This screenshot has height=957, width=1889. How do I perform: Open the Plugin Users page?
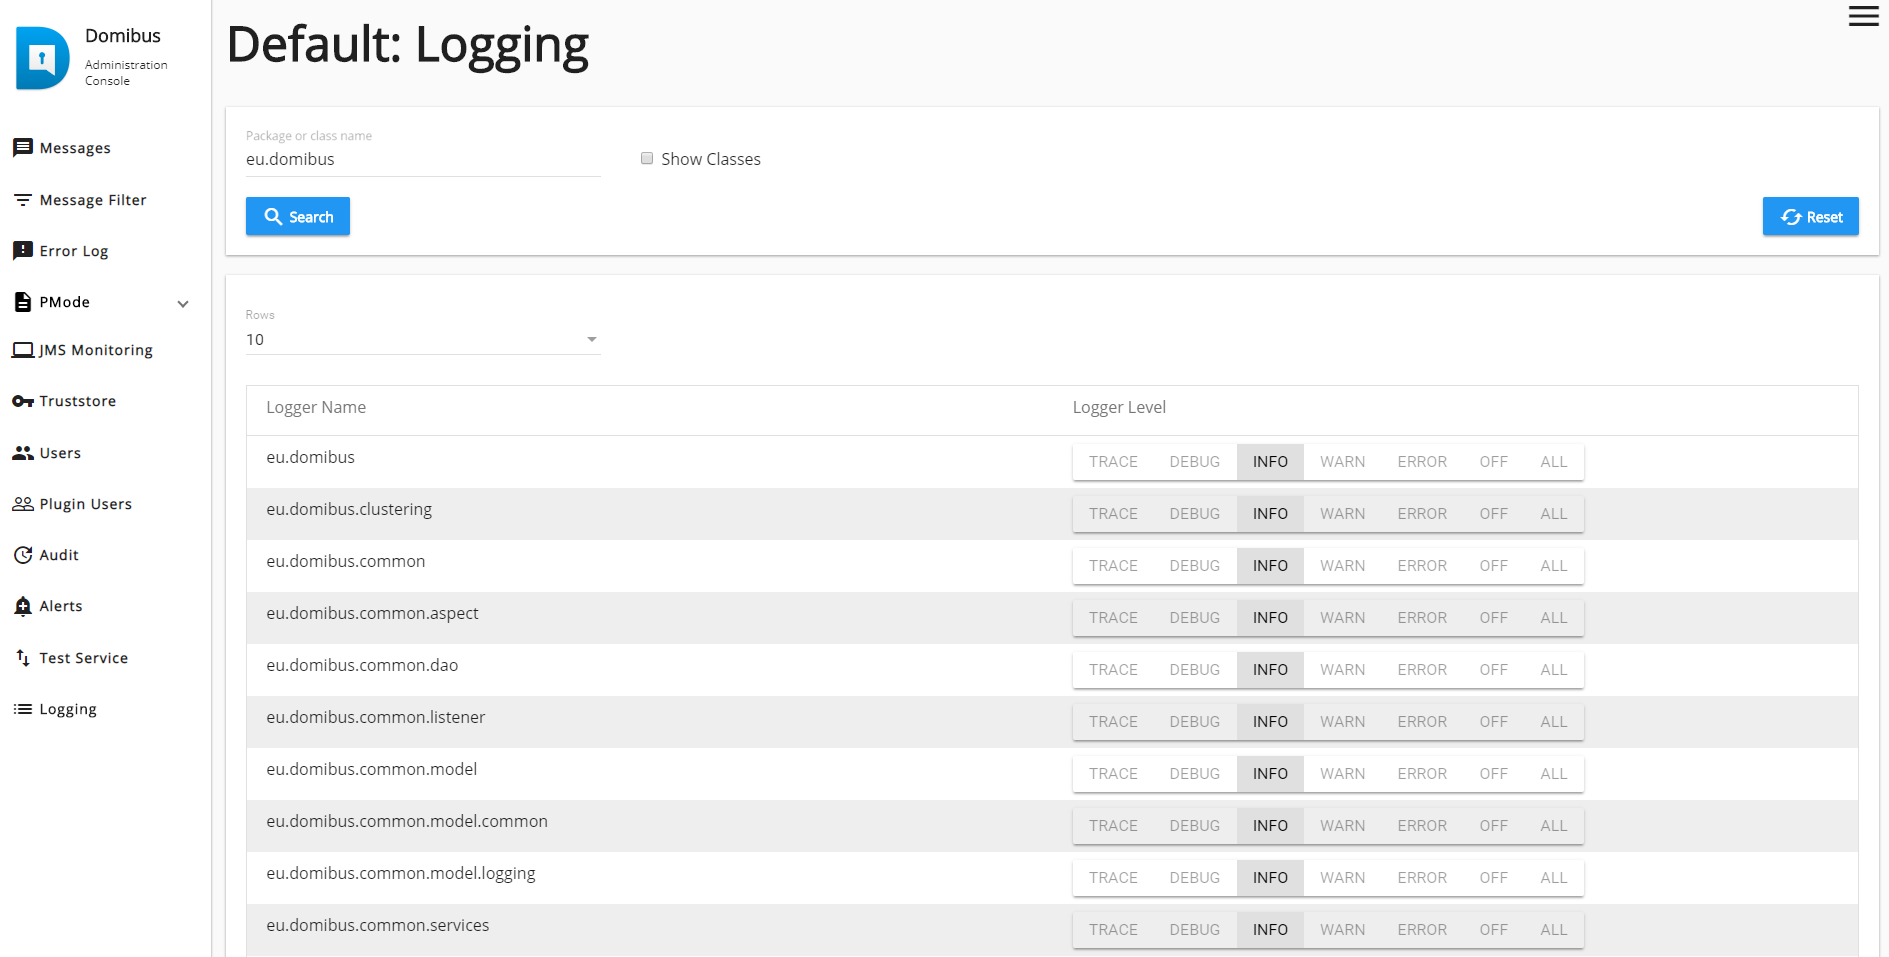86,504
